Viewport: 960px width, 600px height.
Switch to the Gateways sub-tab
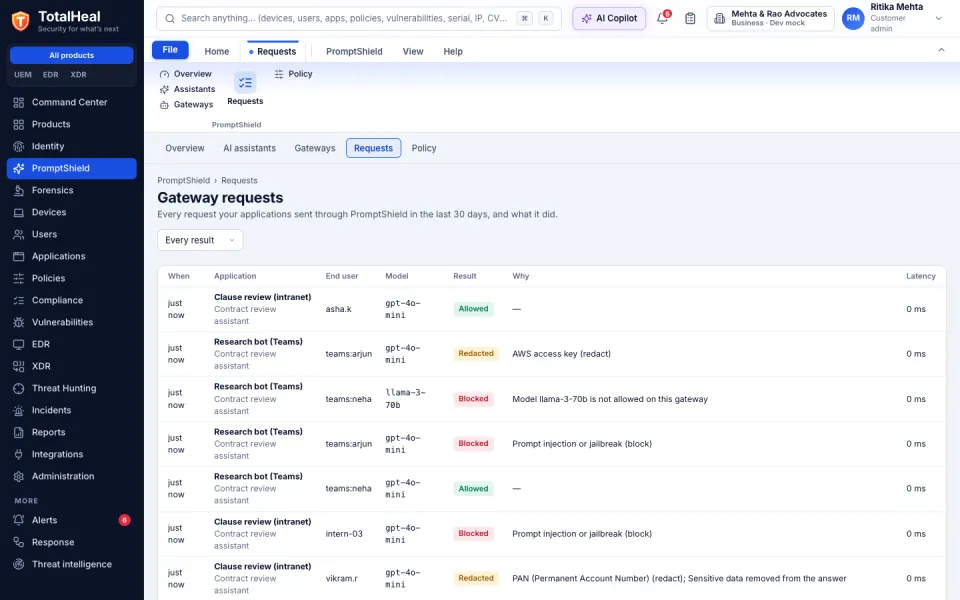(315, 148)
